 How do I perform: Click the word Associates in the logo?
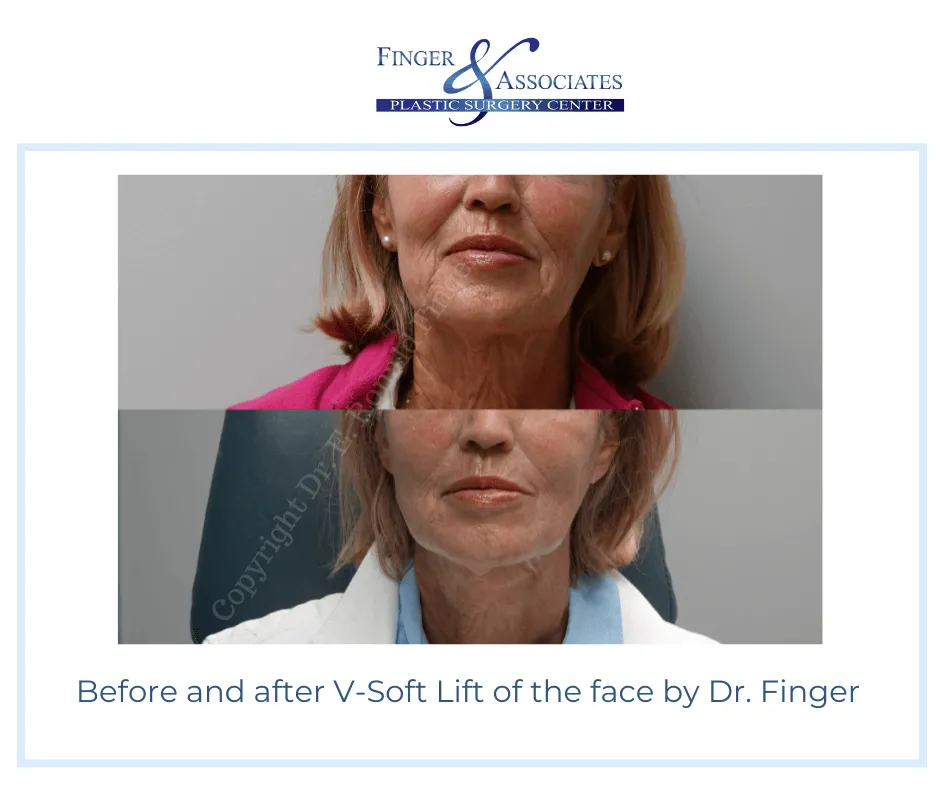[x=559, y=80]
